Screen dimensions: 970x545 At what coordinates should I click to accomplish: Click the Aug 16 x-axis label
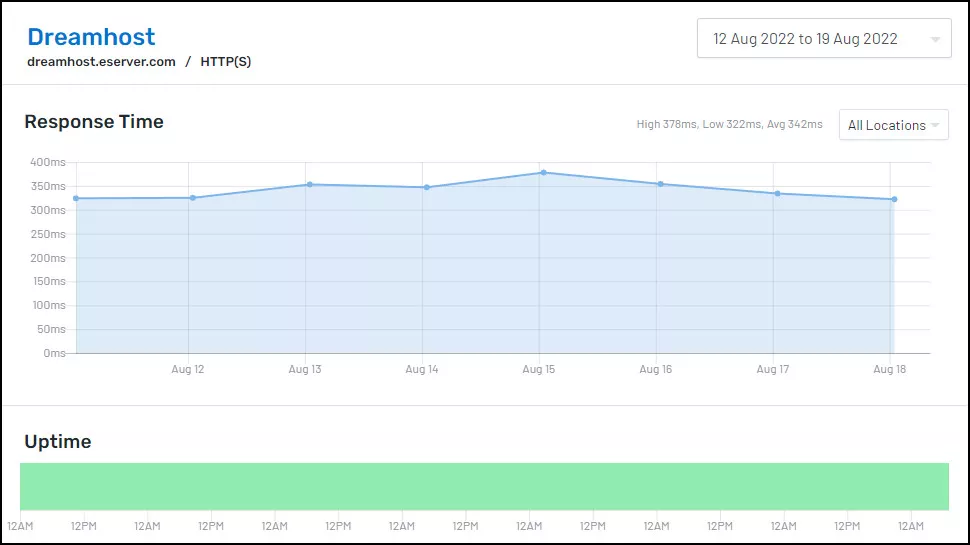(x=656, y=369)
